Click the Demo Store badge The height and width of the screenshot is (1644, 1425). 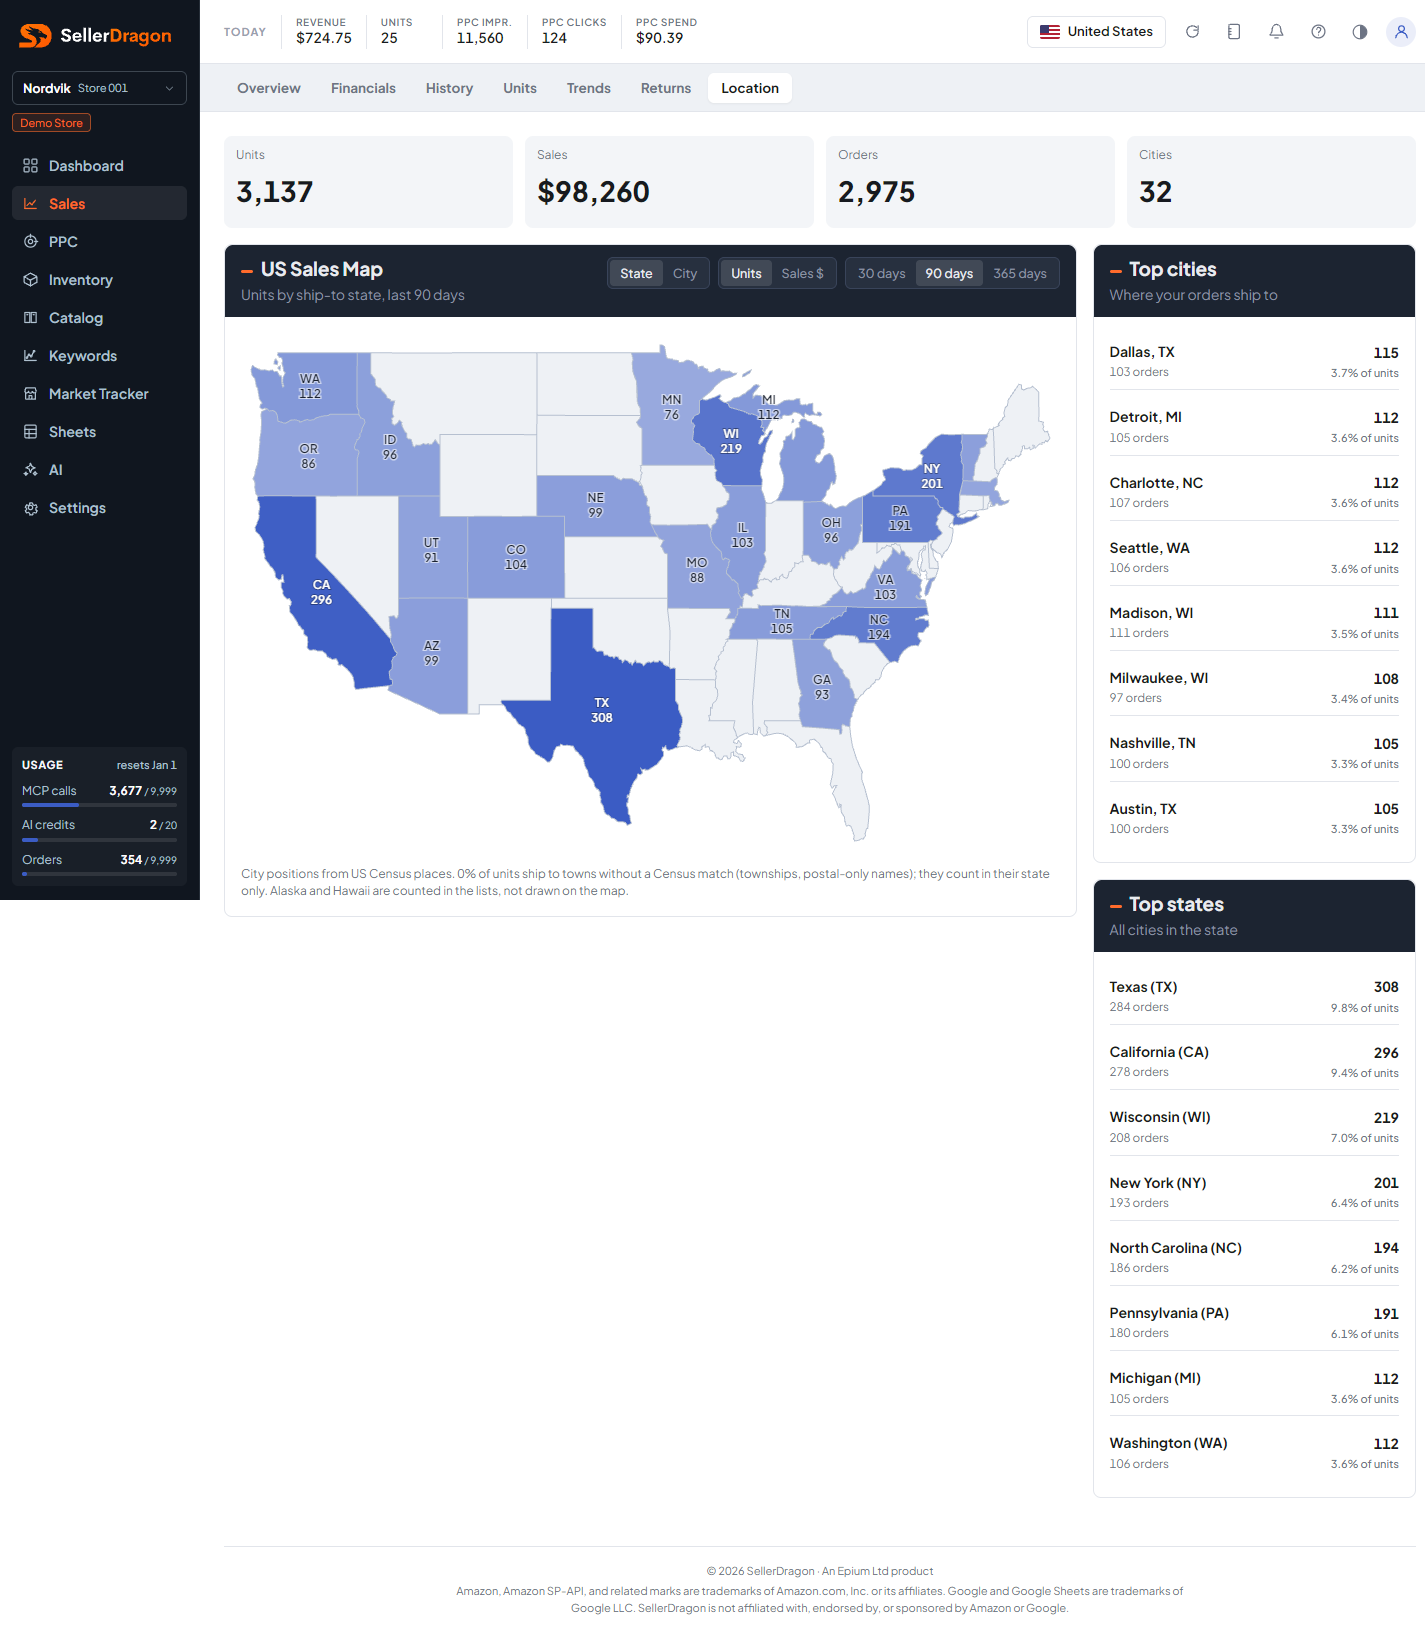[52, 123]
